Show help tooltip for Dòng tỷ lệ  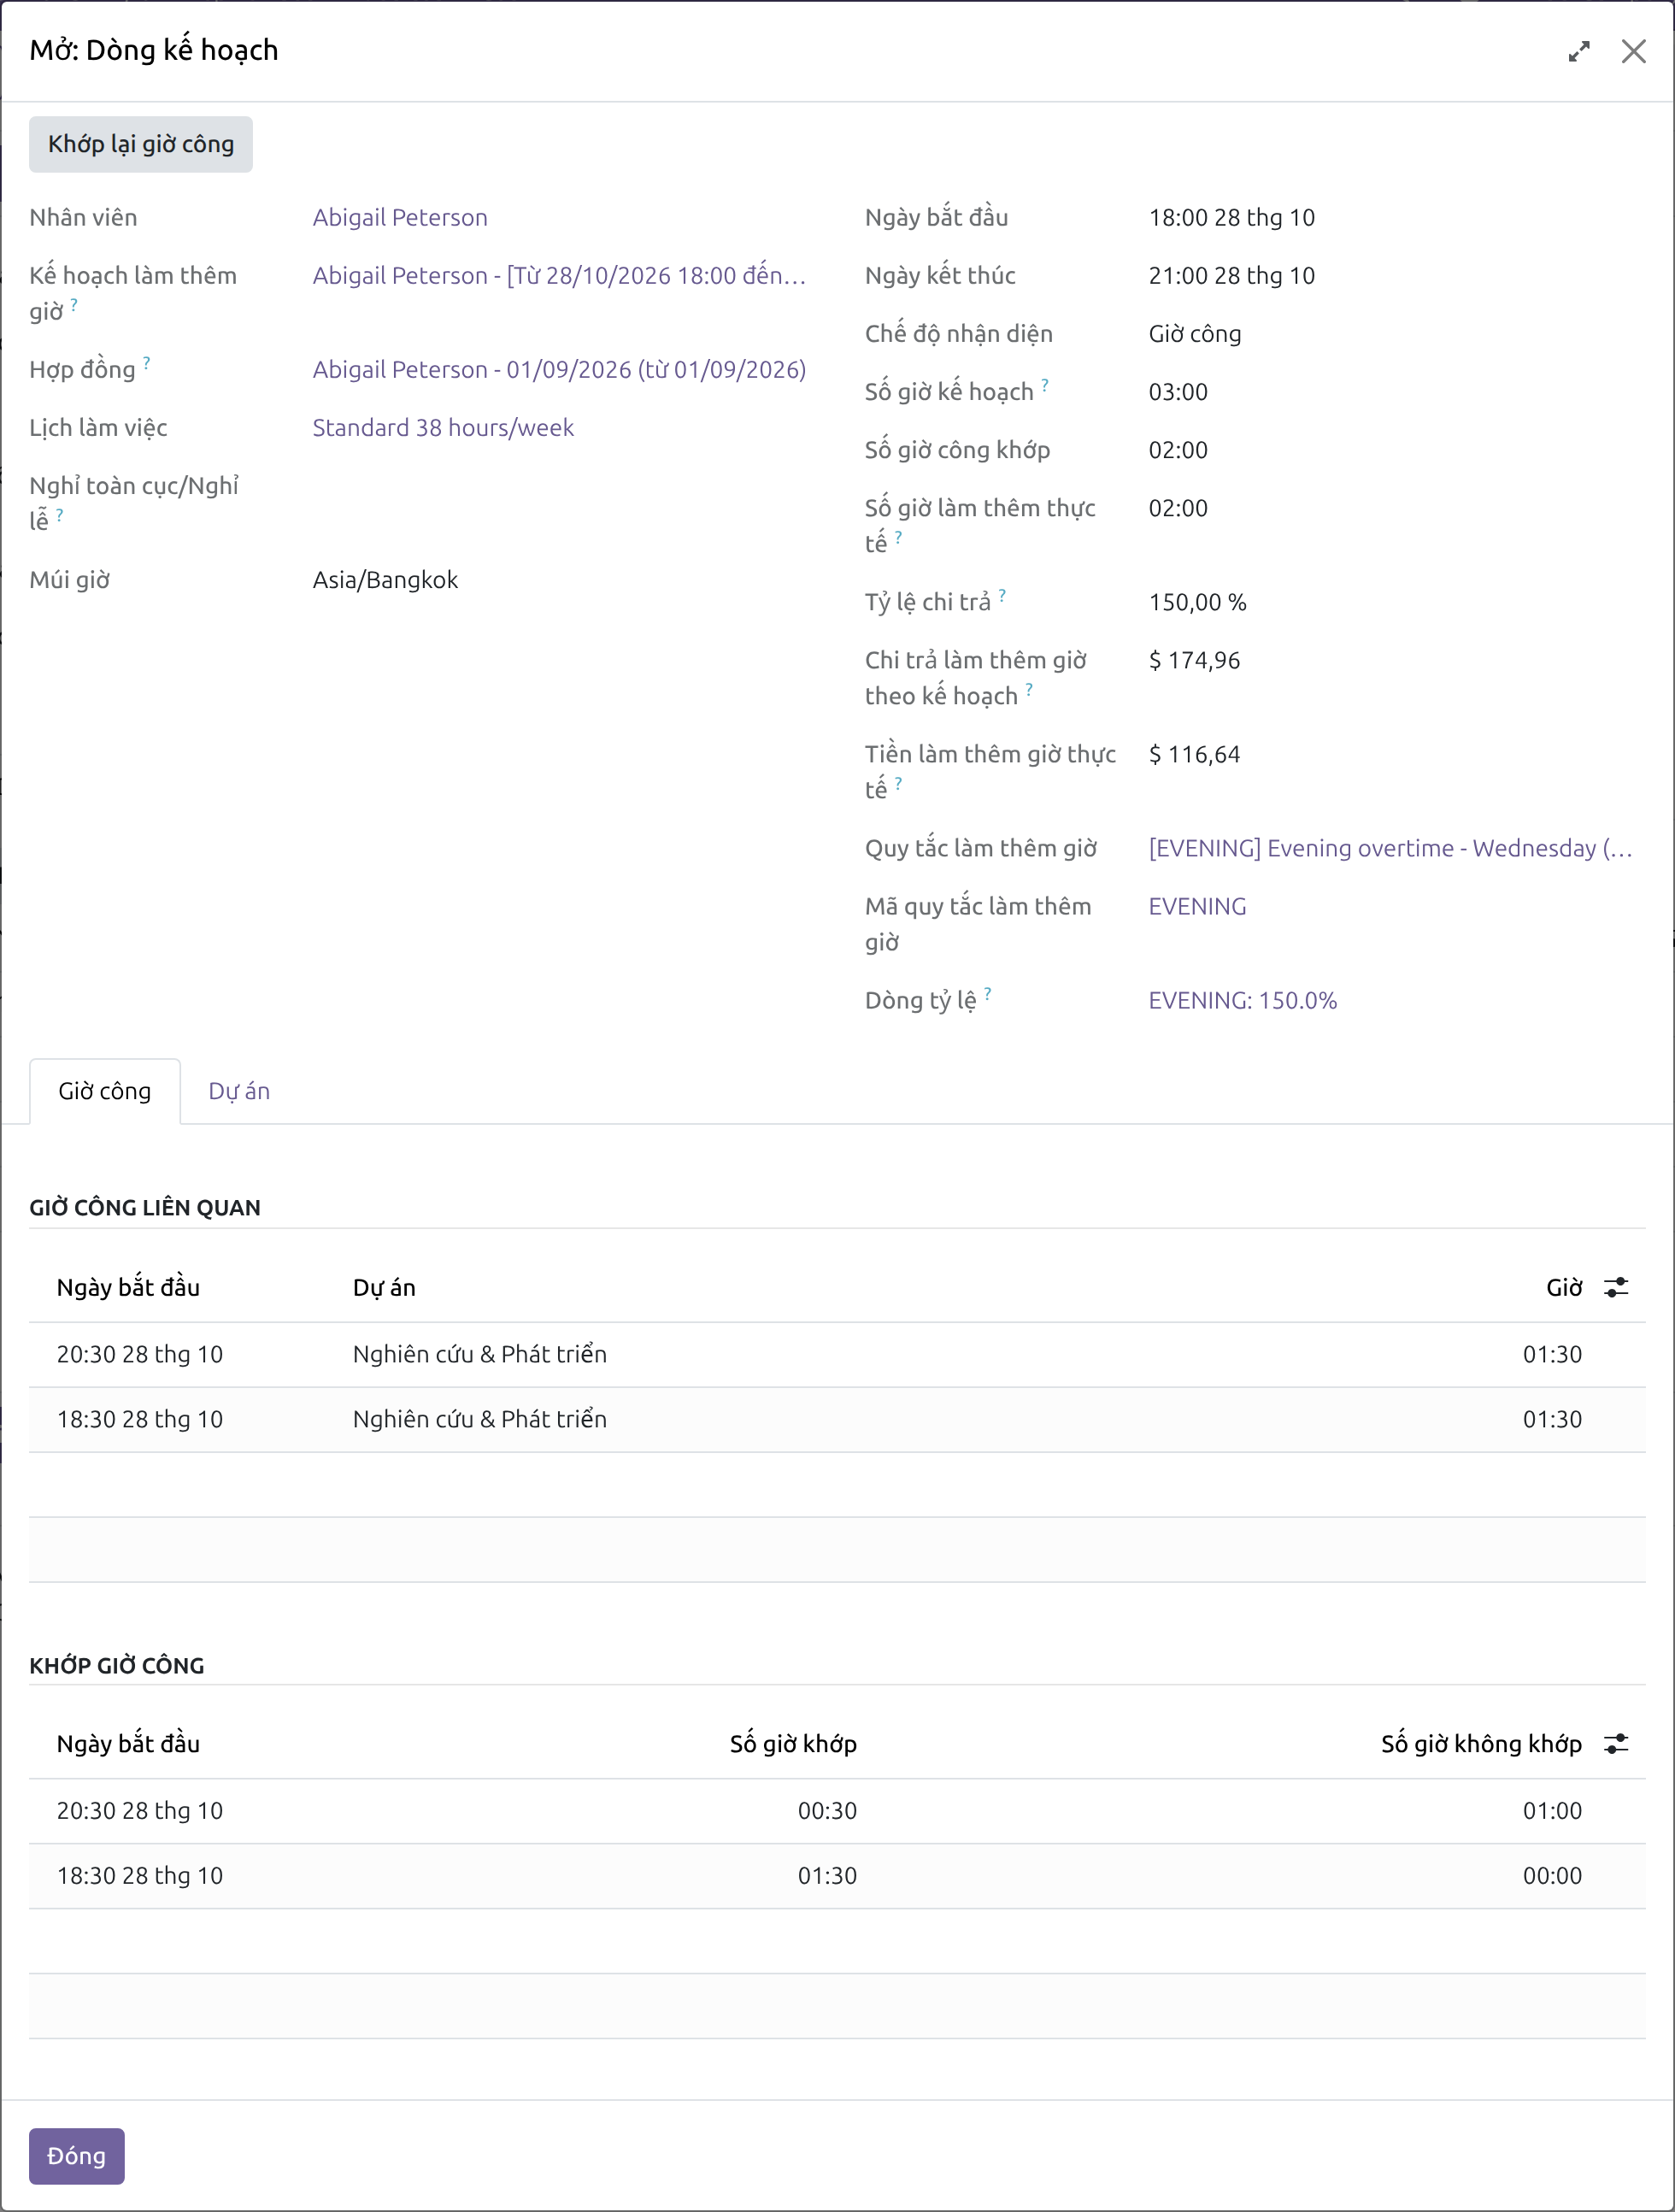(x=987, y=993)
